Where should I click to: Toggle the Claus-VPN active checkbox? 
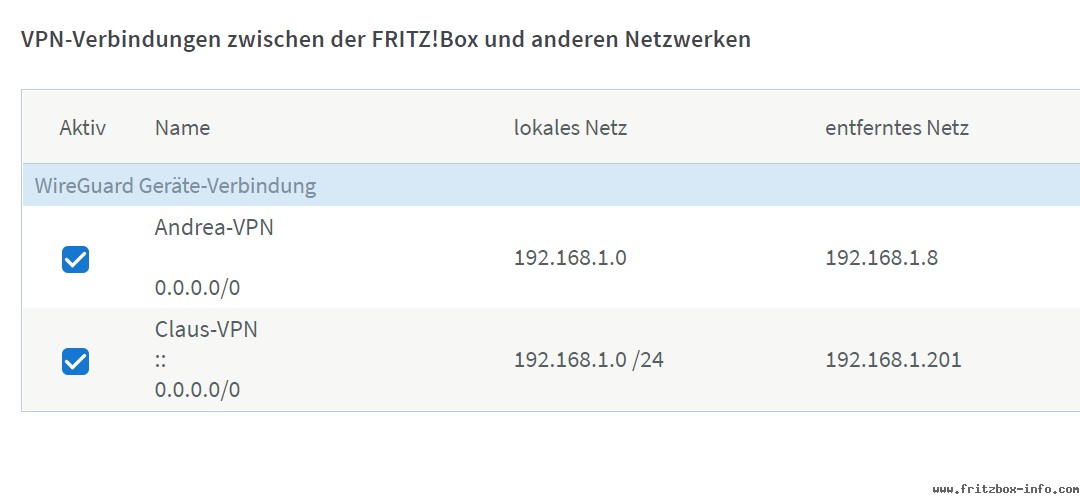(75, 361)
